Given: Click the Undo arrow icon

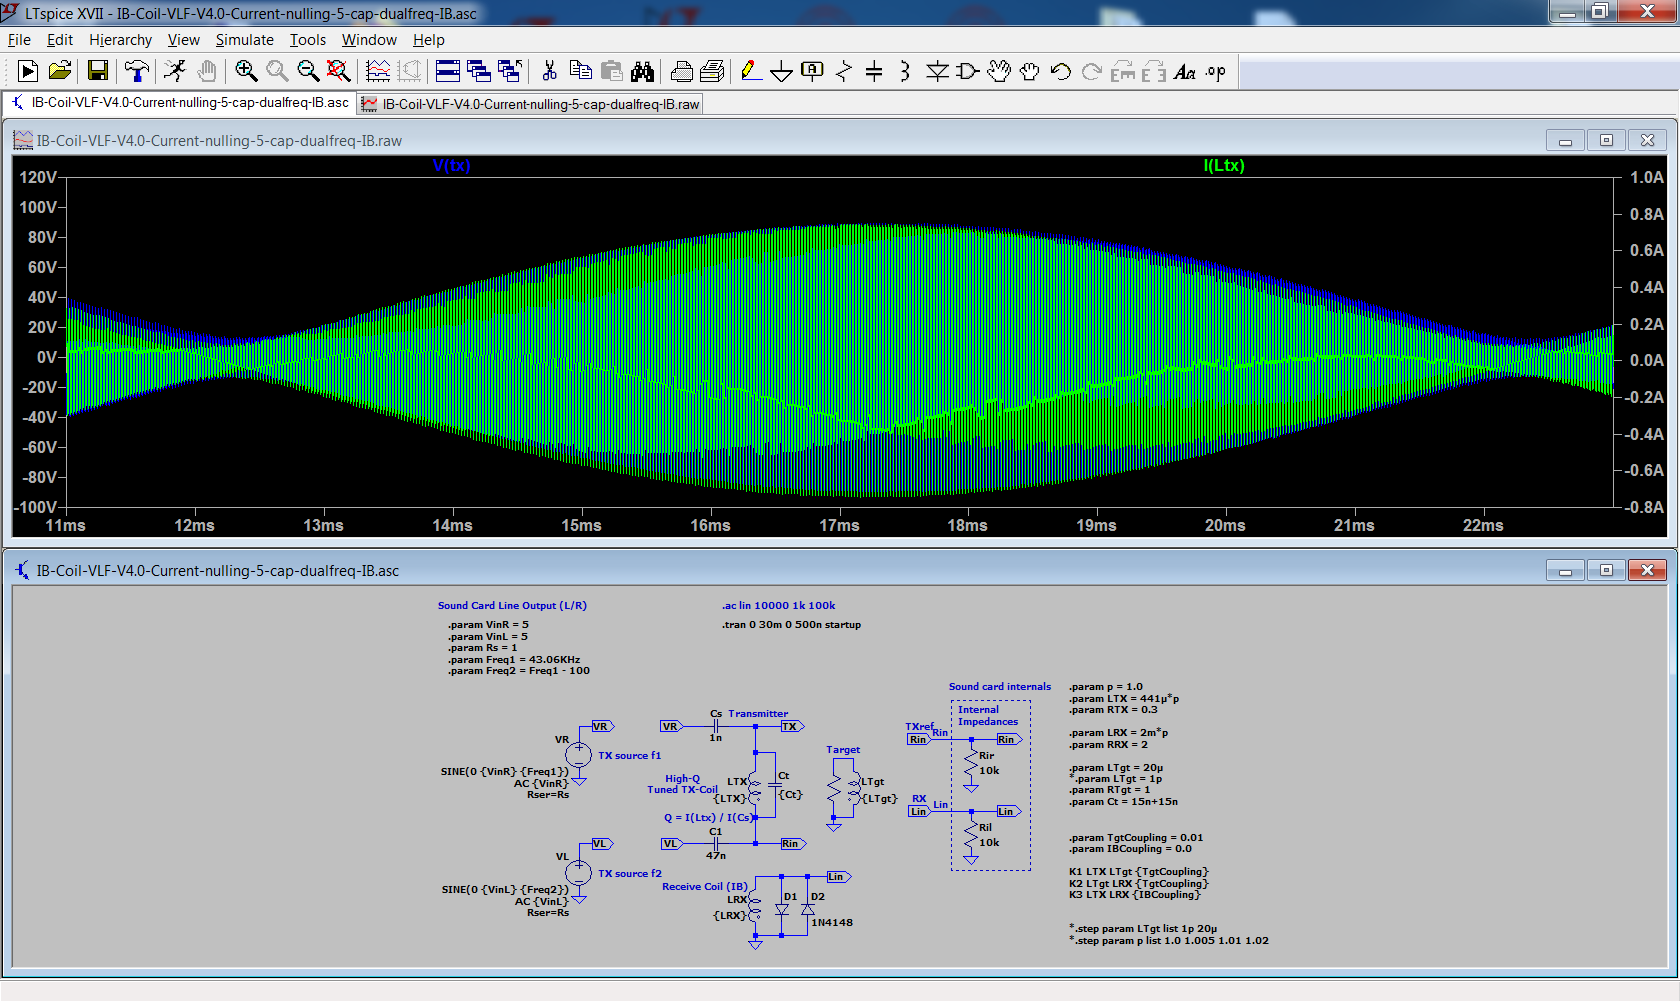Looking at the screenshot, I should pyautogui.click(x=1061, y=71).
